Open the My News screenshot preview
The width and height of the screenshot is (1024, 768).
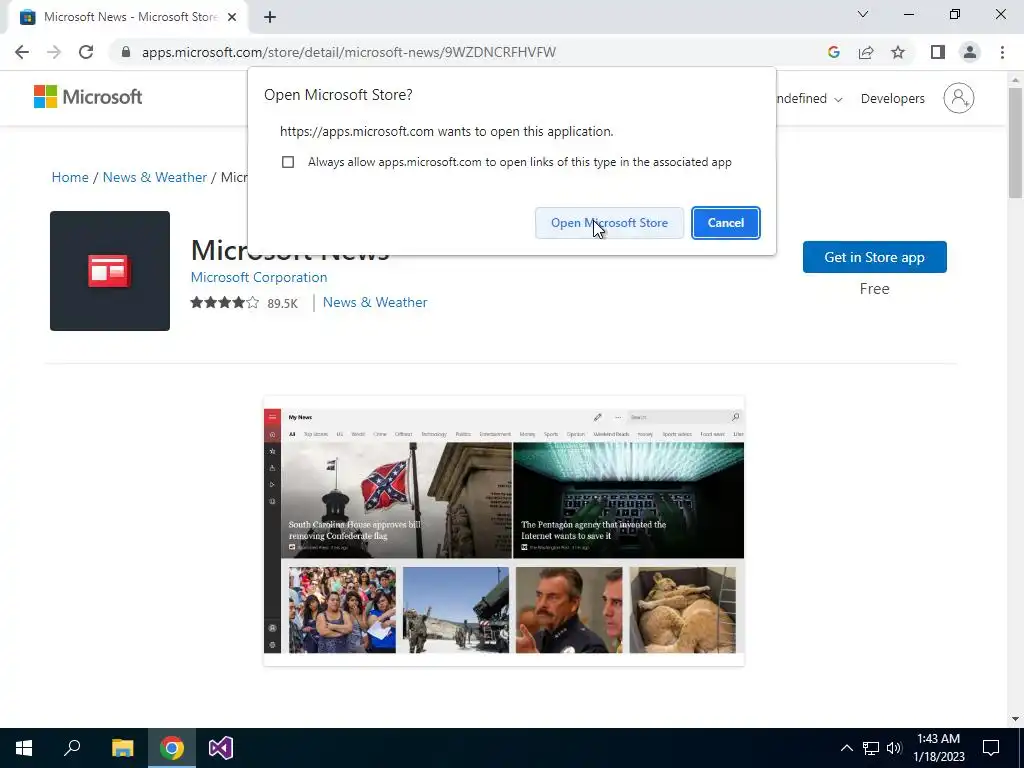(504, 531)
